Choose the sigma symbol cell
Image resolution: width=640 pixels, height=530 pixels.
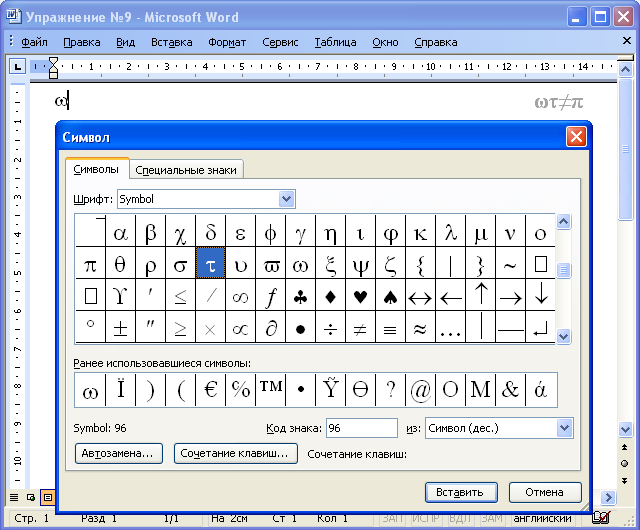click(180, 263)
